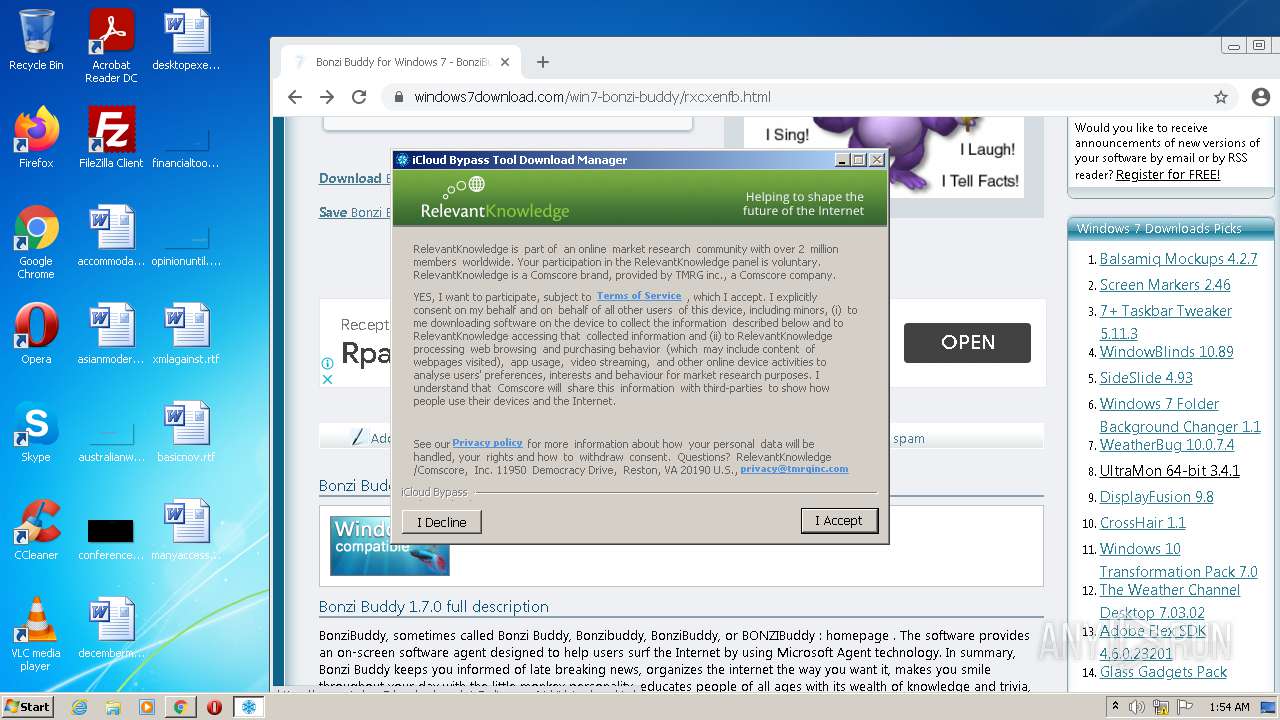Open 7+ Taskbar Tweaker link
This screenshot has width=1280, height=720.
click(x=1166, y=322)
